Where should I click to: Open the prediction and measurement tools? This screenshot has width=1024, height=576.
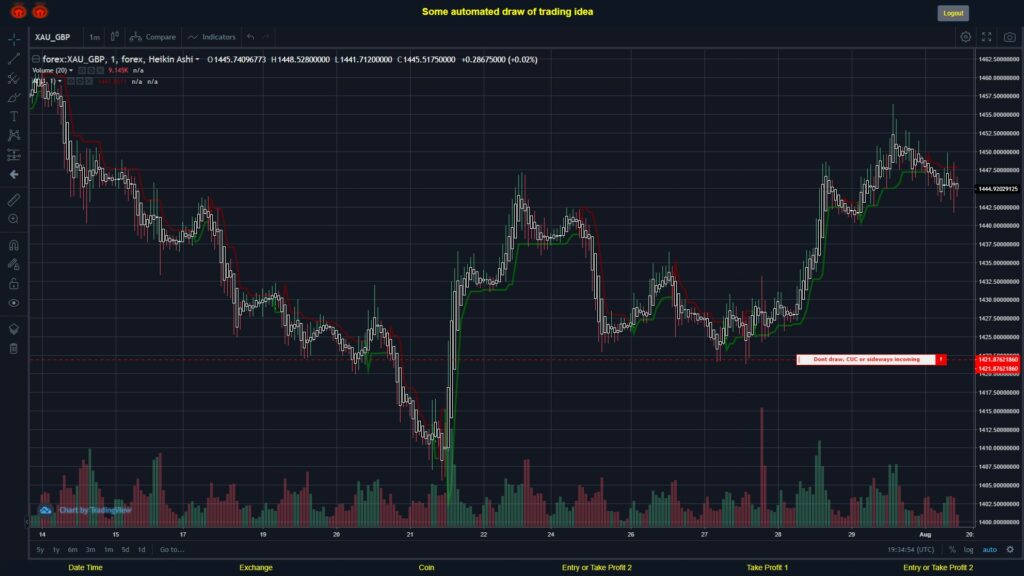point(14,155)
